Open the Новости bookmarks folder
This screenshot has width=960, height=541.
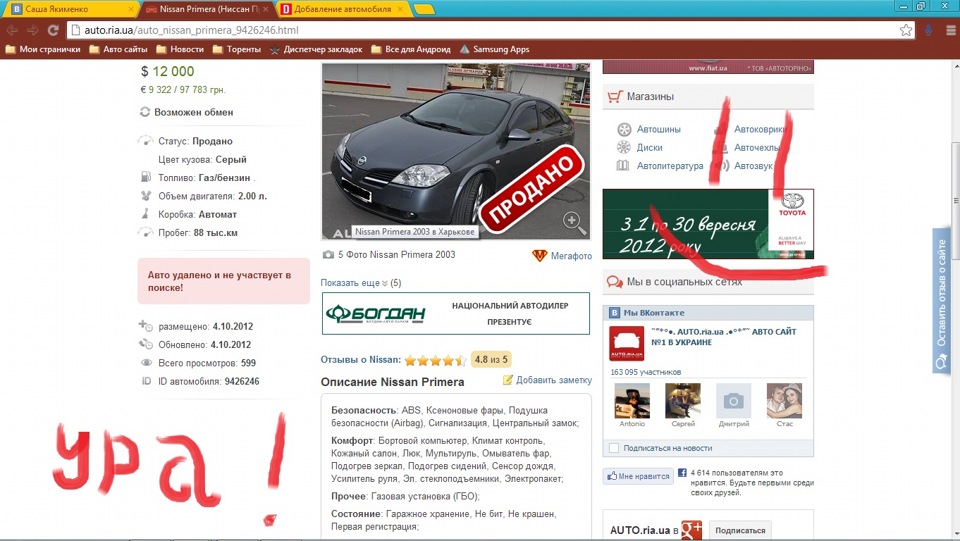click(x=179, y=49)
